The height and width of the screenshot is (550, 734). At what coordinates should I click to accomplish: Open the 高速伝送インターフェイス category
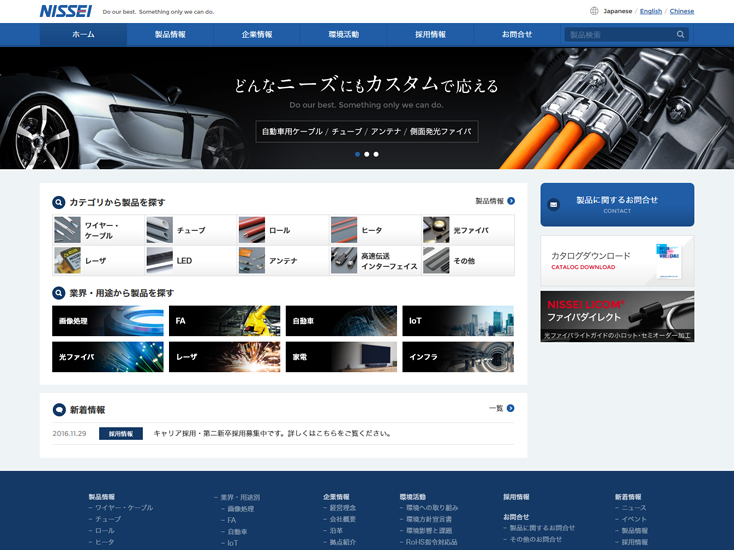pos(375,260)
